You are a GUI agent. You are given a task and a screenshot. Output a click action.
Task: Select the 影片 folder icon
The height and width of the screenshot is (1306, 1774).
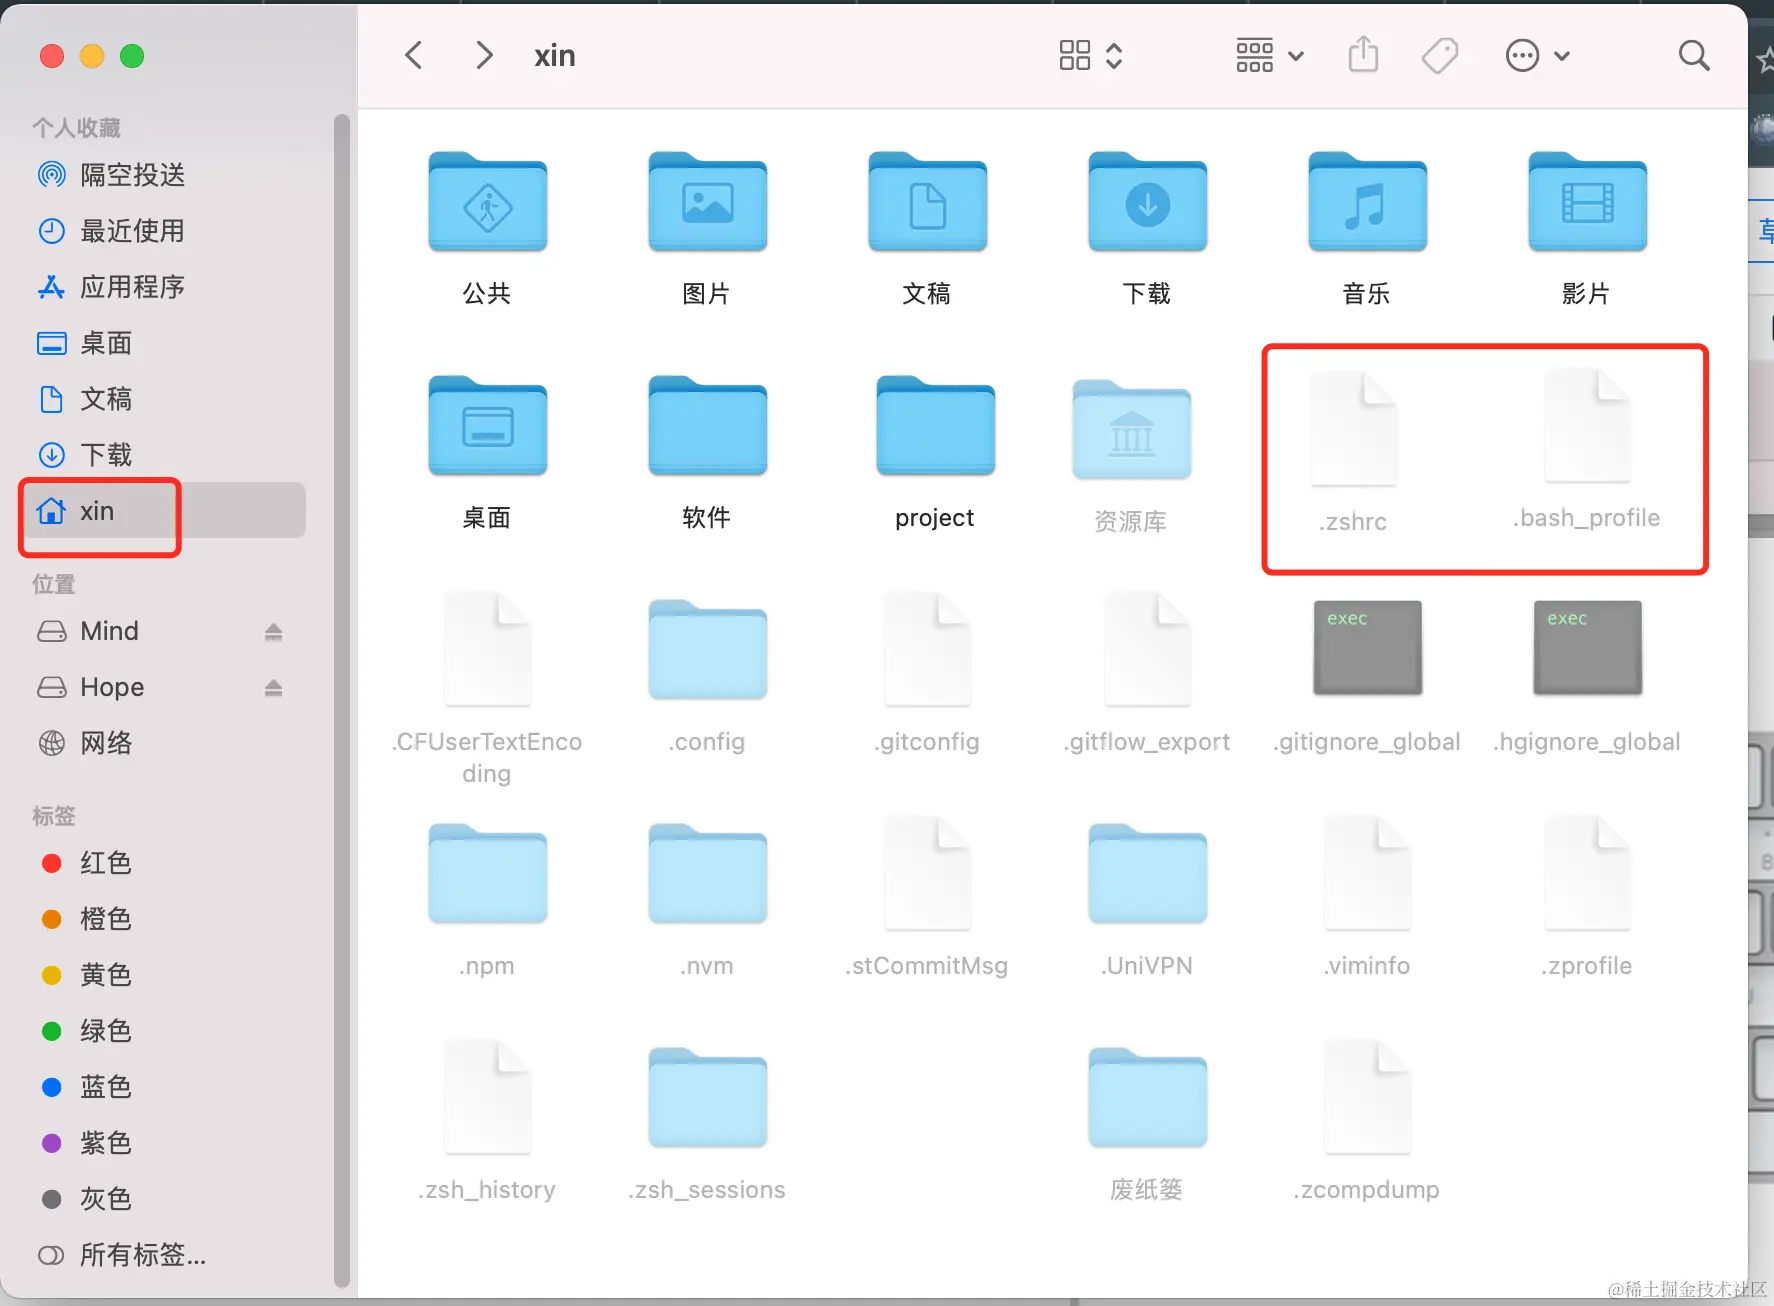pyautogui.click(x=1587, y=202)
